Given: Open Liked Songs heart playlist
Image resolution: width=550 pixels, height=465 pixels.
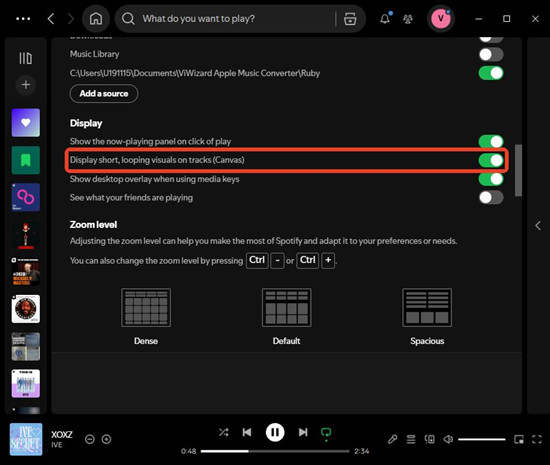Looking at the screenshot, I should pos(26,123).
